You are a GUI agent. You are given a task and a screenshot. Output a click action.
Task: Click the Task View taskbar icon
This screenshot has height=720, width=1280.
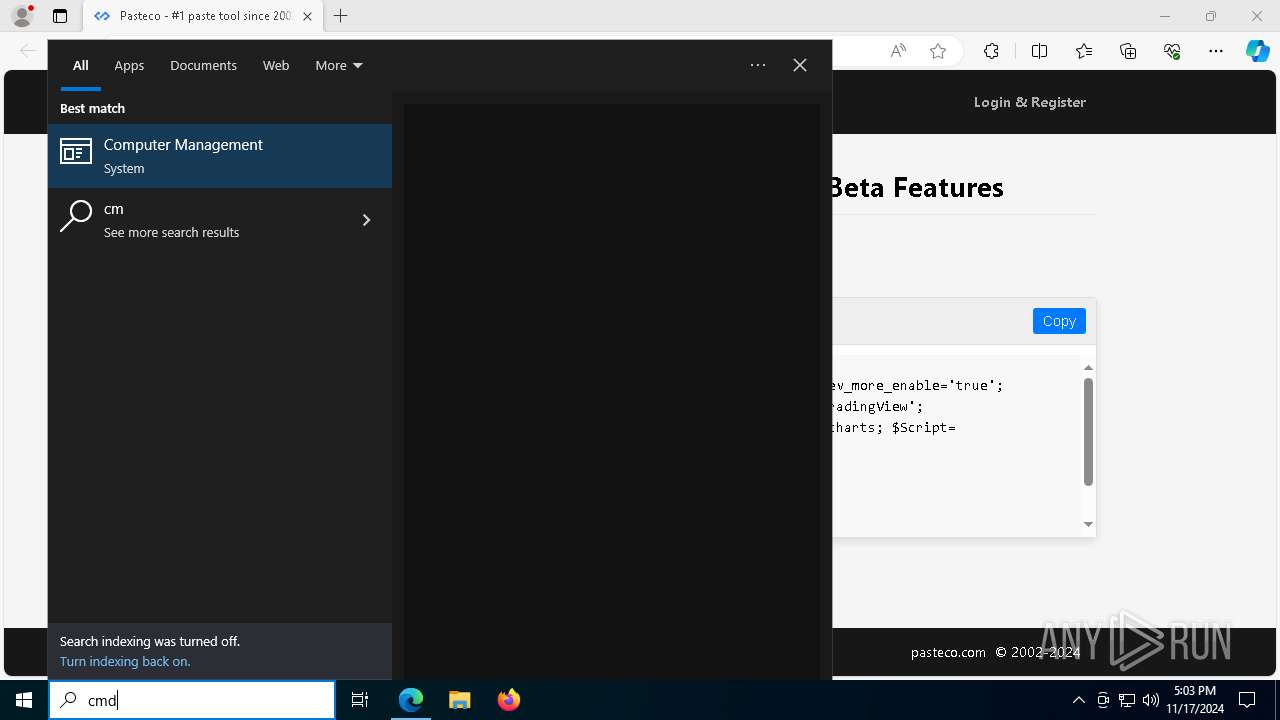pos(360,700)
